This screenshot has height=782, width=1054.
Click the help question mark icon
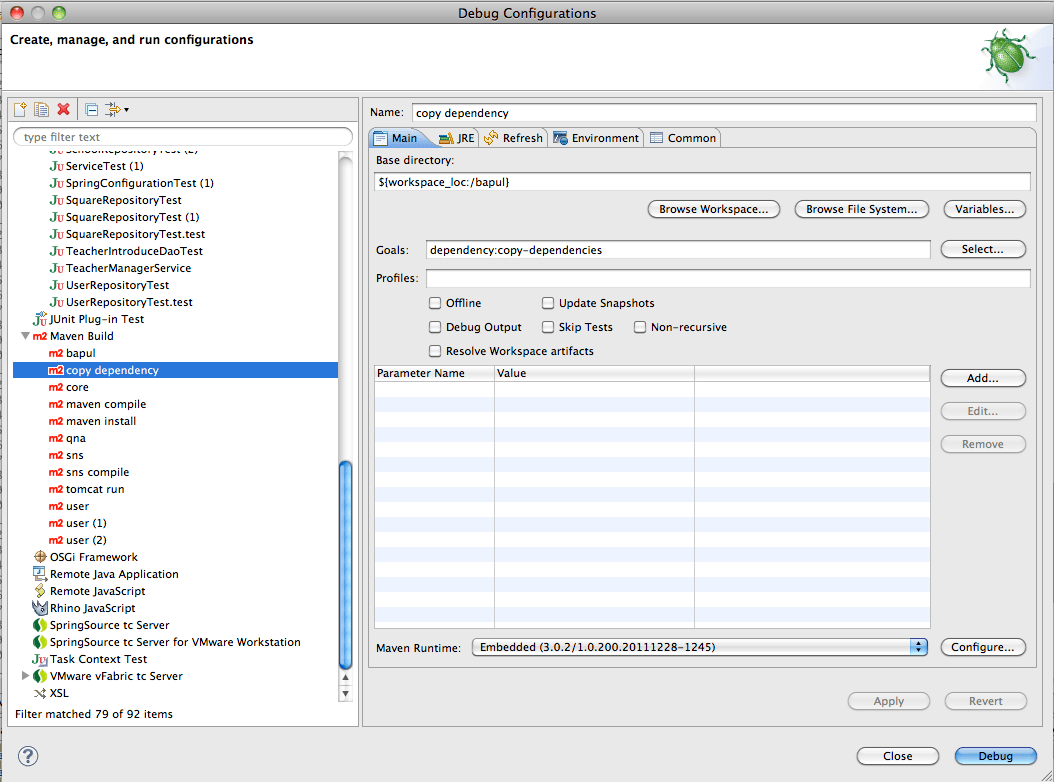click(28, 756)
